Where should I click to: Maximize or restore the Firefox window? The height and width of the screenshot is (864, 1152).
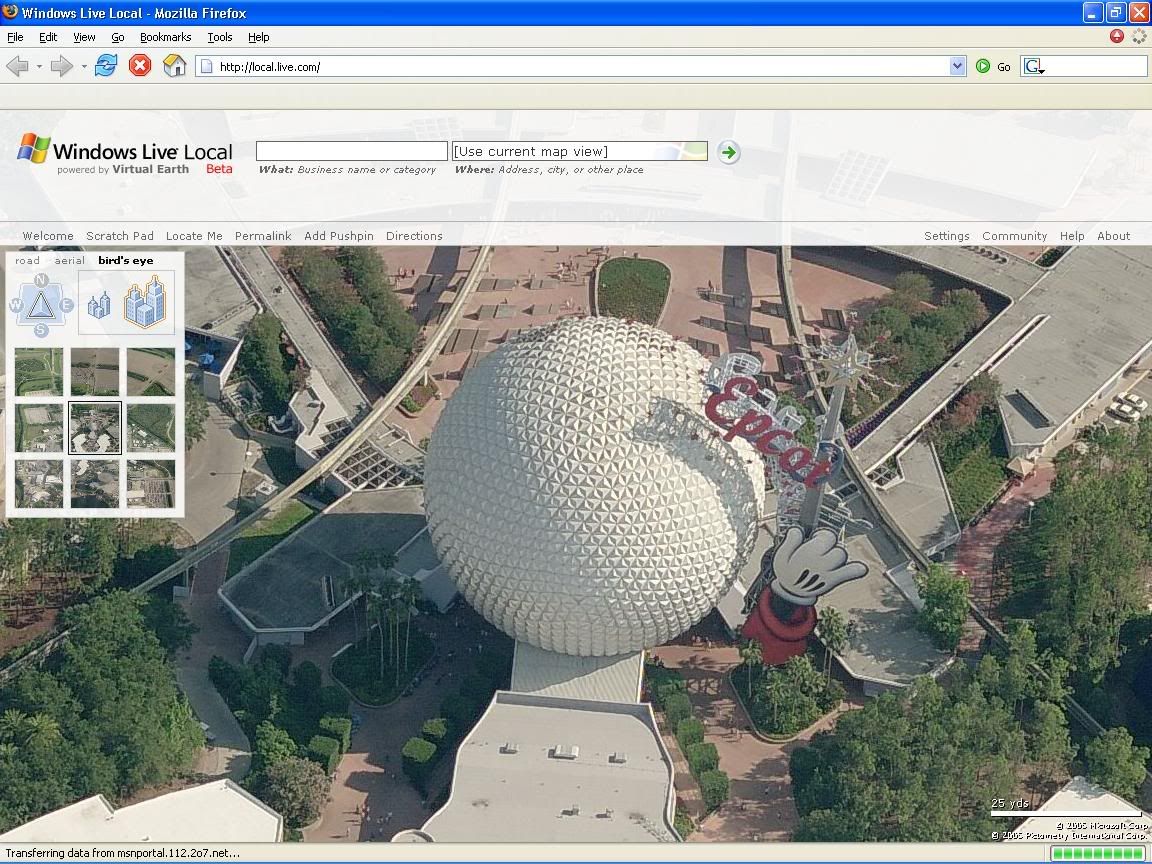1115,12
